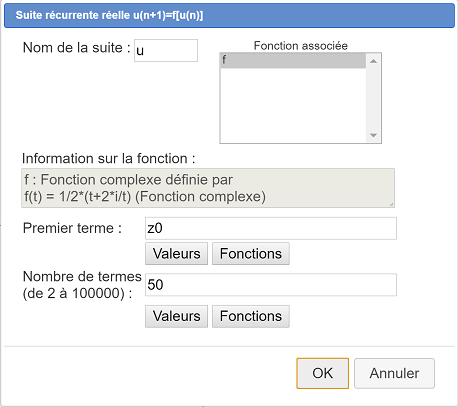
Task: Cancel the dialog with the Annuler button
Action: coord(394,373)
